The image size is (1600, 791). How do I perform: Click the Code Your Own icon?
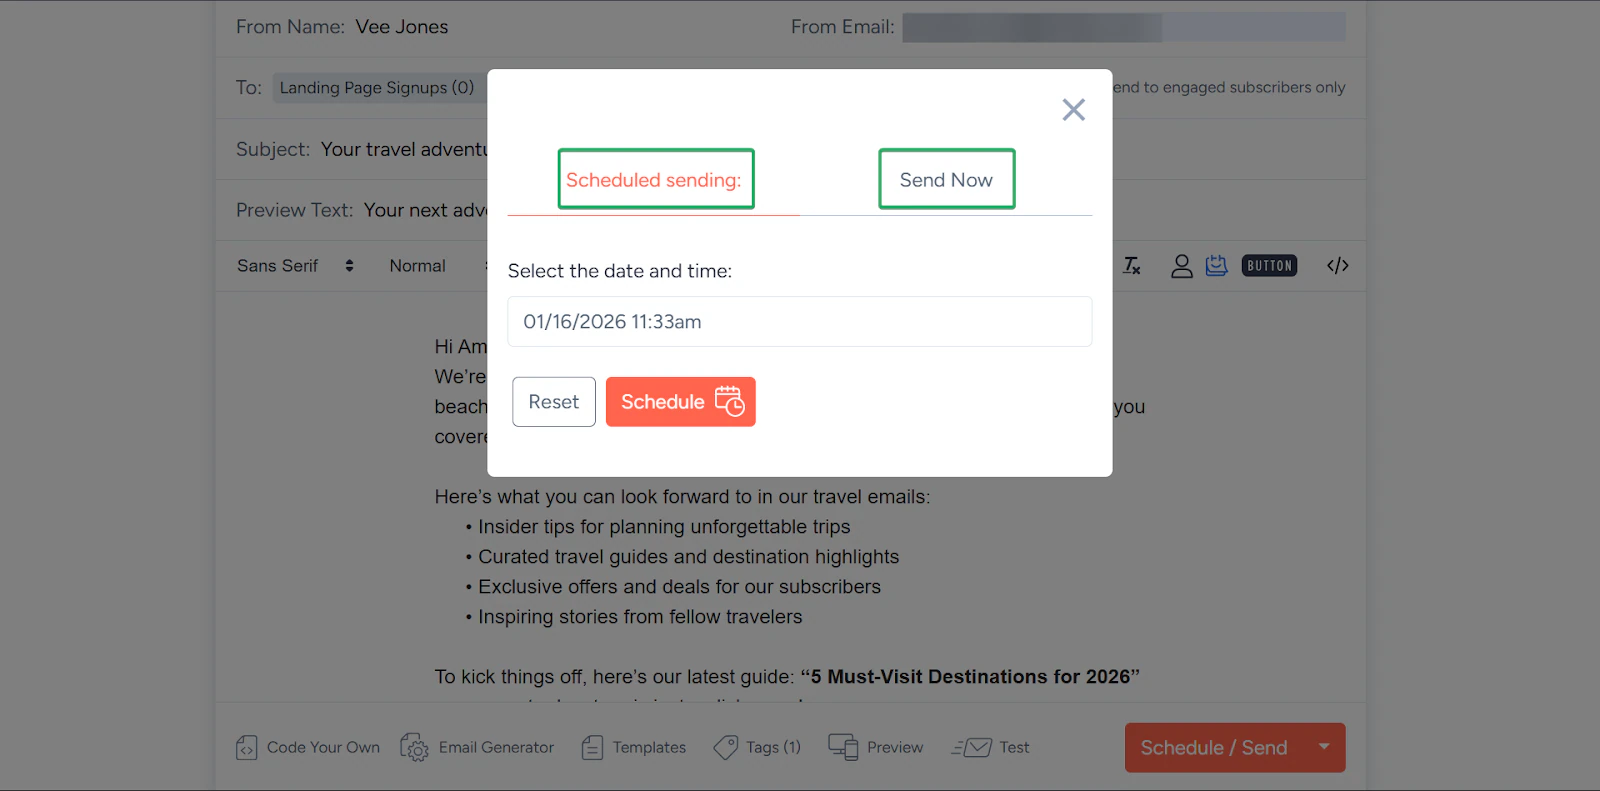(247, 748)
